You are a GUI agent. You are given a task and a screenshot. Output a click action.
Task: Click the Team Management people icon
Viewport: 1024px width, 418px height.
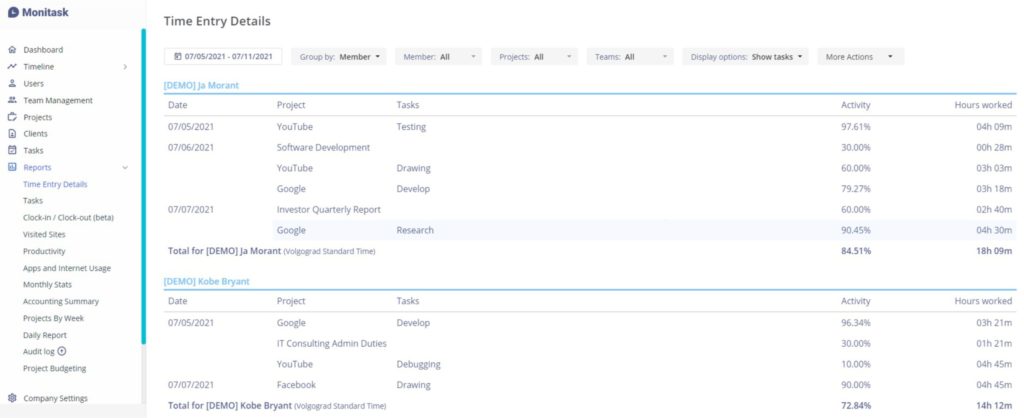pyautogui.click(x=12, y=101)
